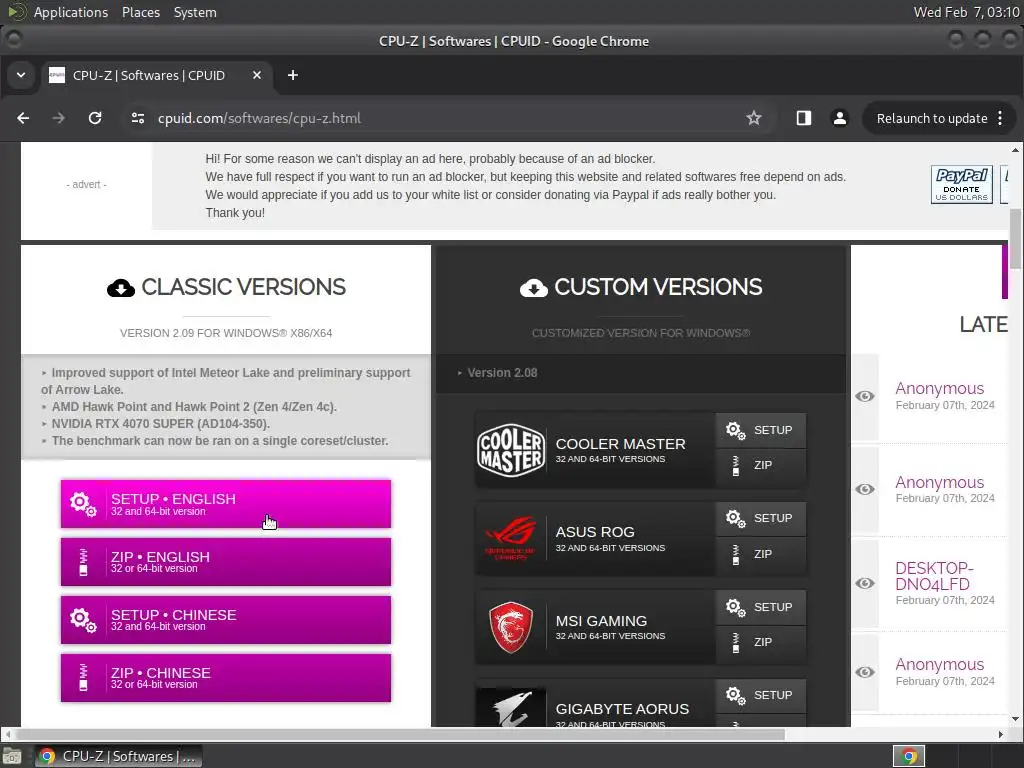Click the CPU-Z Softwares taskbar window button
Screen dimensions: 1024x768
[118, 756]
